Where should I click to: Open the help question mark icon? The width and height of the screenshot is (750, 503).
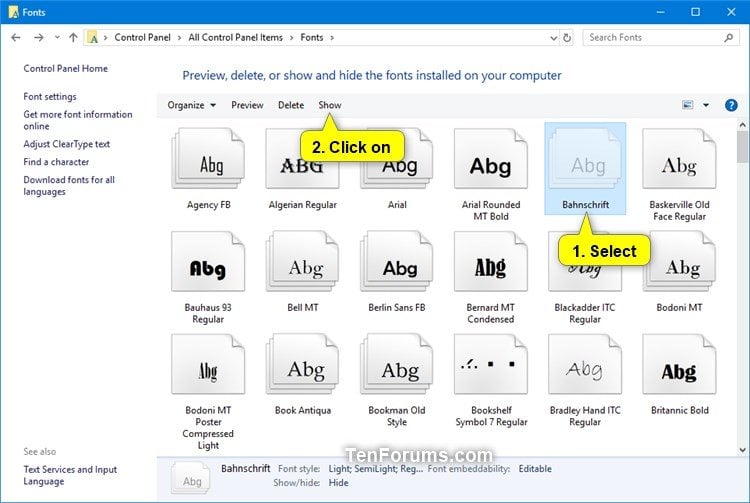coord(730,105)
